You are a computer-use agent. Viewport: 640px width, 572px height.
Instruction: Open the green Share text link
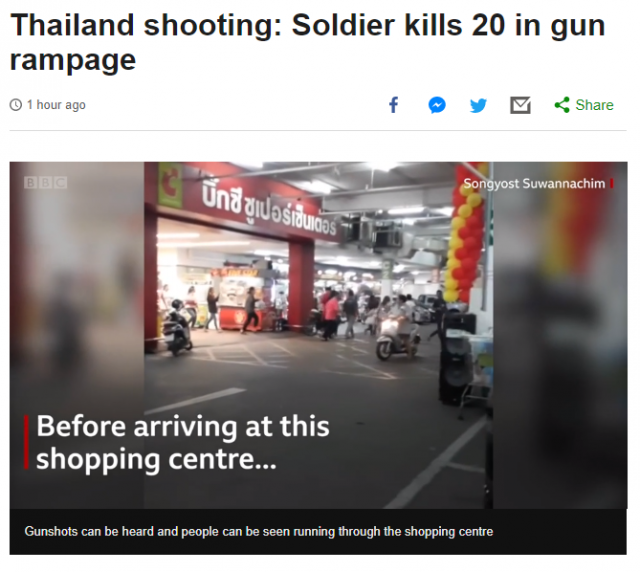click(x=594, y=105)
